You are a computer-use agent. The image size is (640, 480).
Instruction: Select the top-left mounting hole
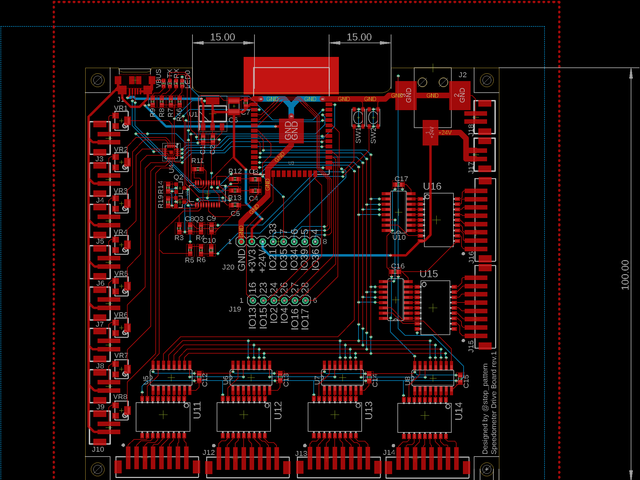click(97, 80)
